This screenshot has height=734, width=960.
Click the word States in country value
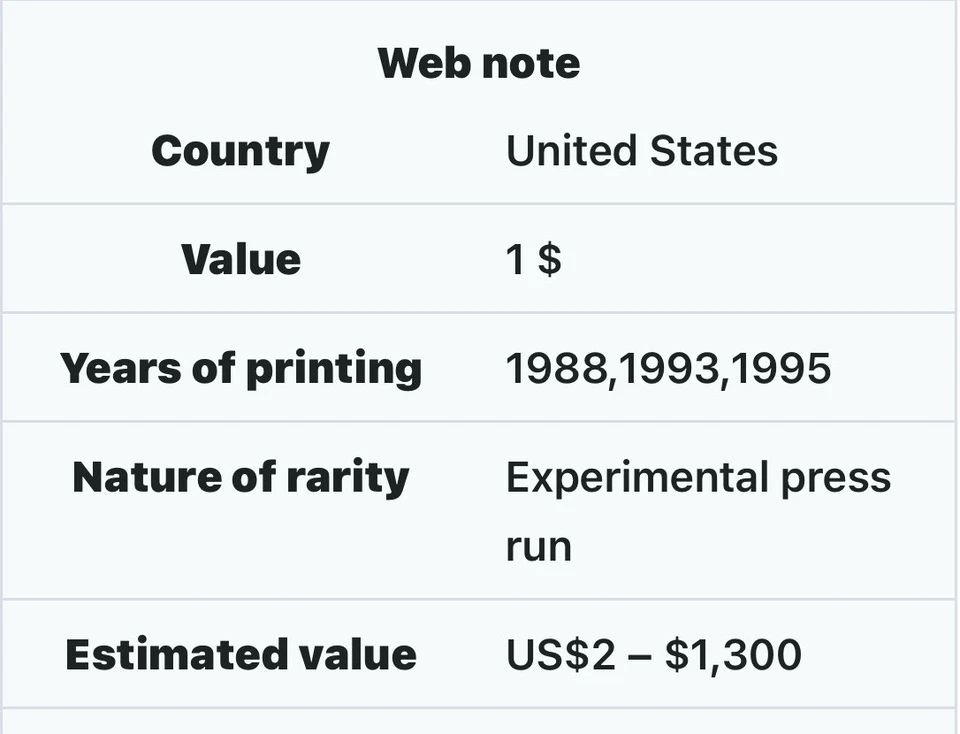pyautogui.click(x=713, y=151)
